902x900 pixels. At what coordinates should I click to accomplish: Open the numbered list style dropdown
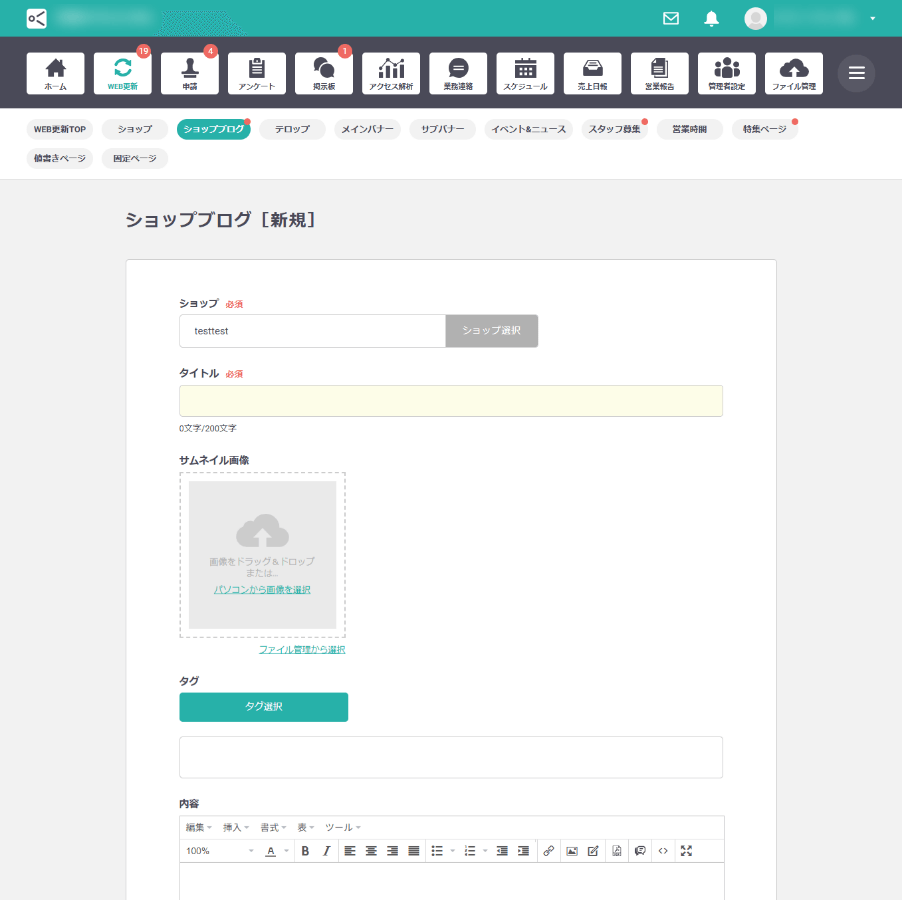(x=484, y=851)
